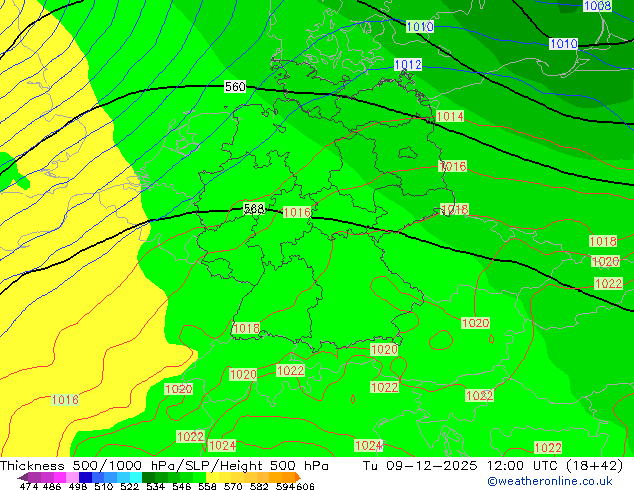
Task: Click the 594 legend value
Action: [285, 486]
